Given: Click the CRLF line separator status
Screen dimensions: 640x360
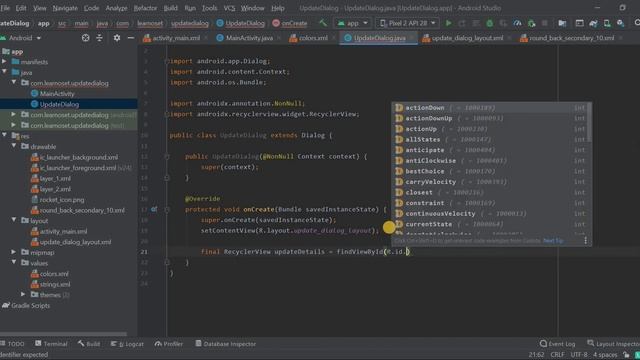Looking at the screenshot, I should point(557,355).
